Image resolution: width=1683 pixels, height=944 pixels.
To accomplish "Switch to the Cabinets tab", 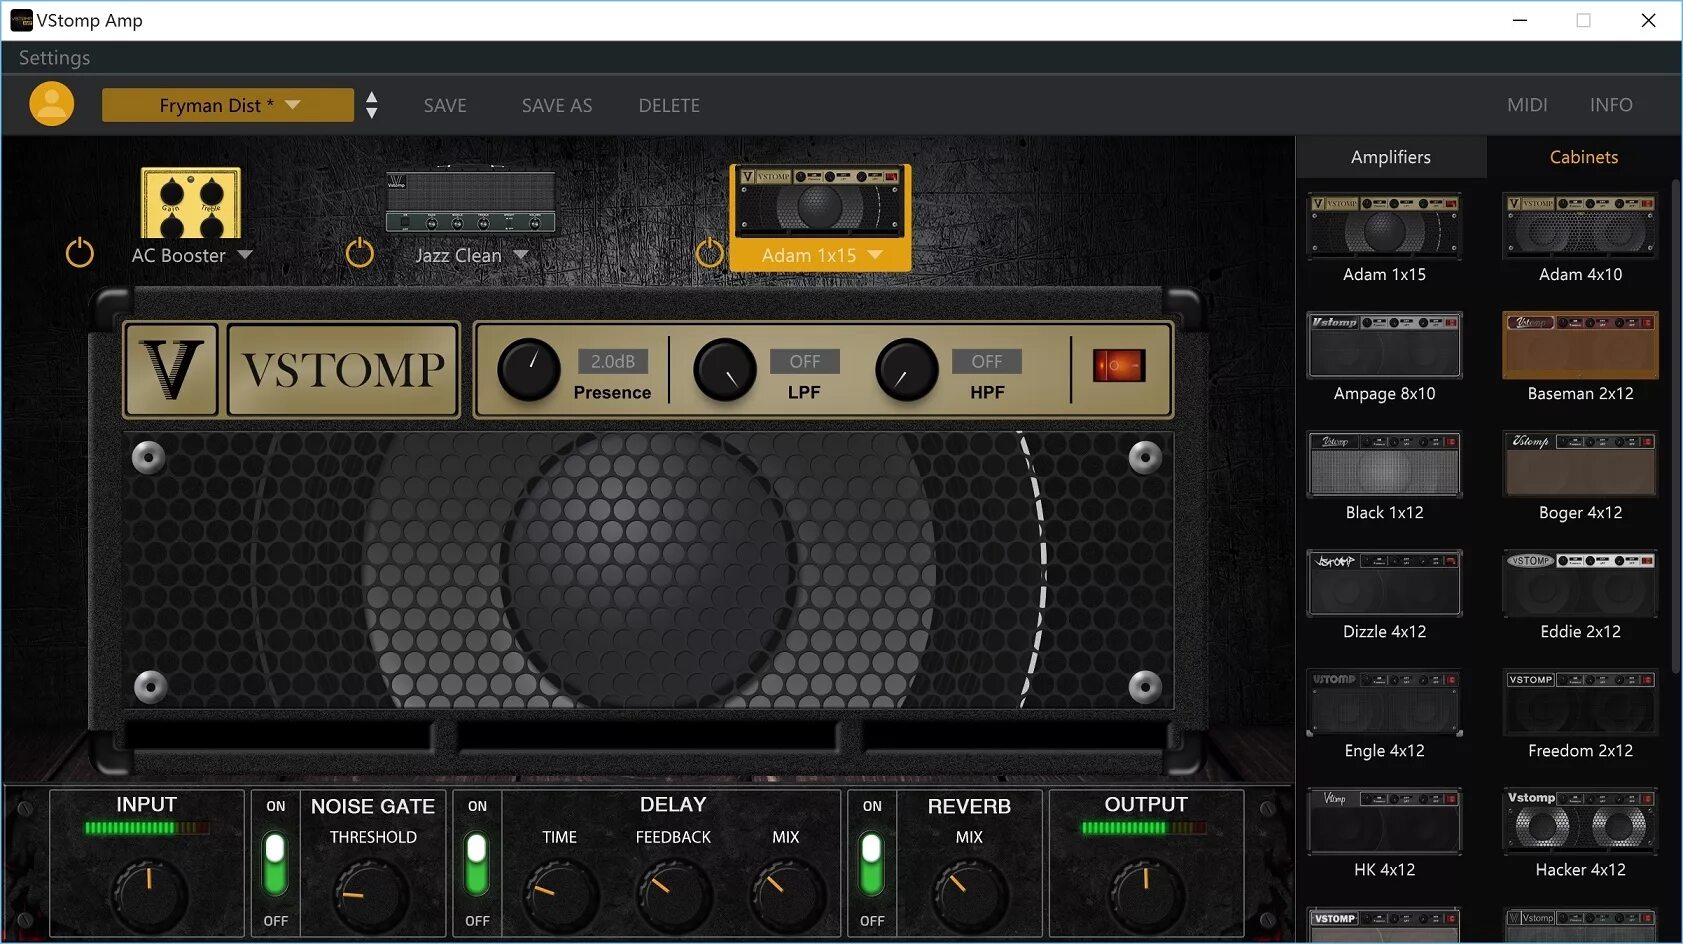I will [x=1584, y=157].
